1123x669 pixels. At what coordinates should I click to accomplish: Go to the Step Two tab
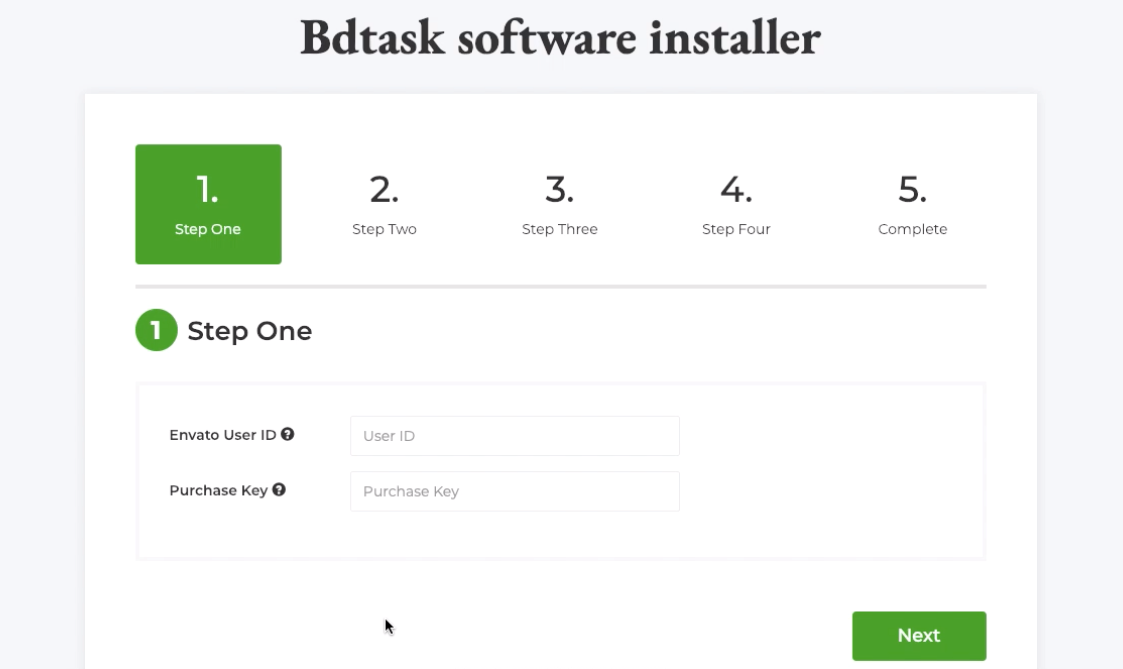[384, 206]
